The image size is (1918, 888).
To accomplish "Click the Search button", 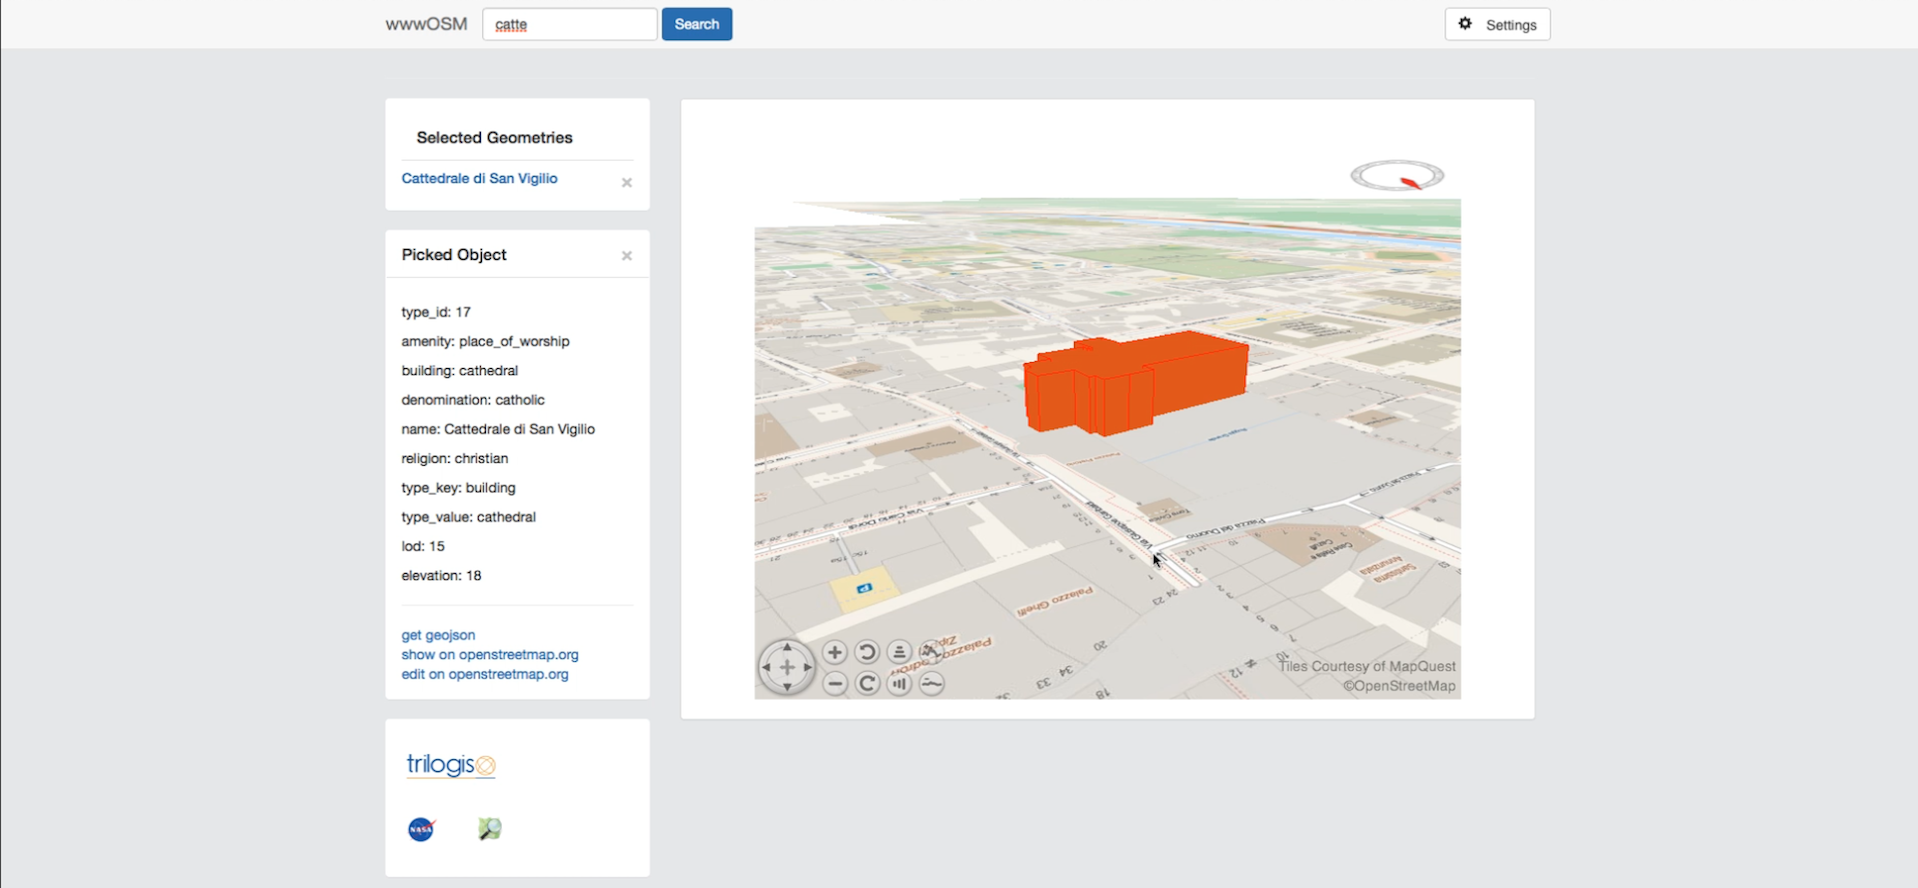I will (x=697, y=24).
